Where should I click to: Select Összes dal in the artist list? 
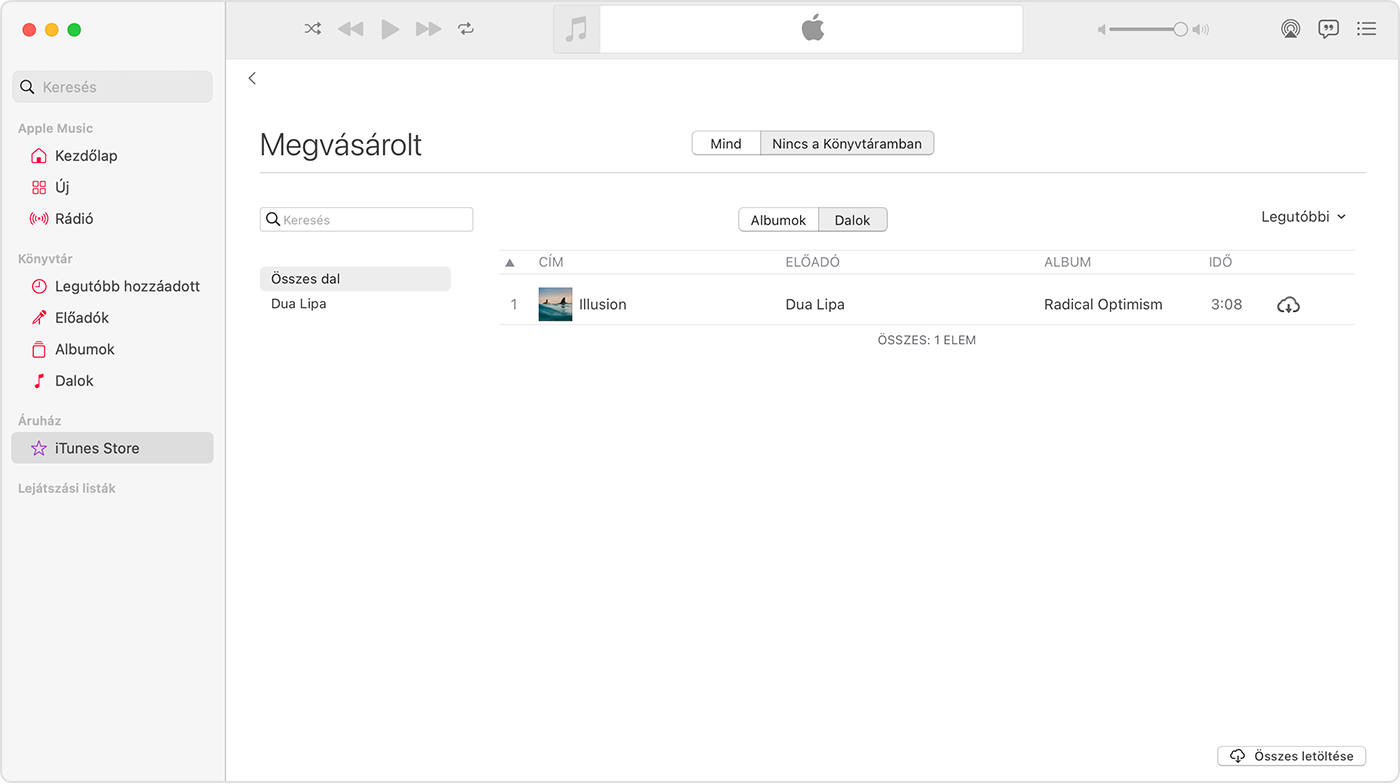(x=355, y=279)
